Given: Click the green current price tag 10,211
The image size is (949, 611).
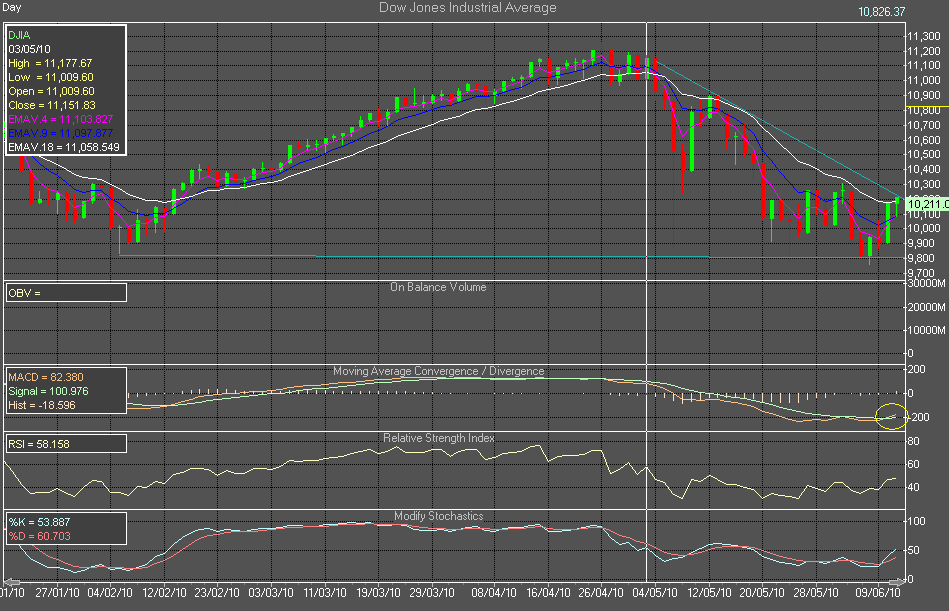Looking at the screenshot, I should [927, 204].
